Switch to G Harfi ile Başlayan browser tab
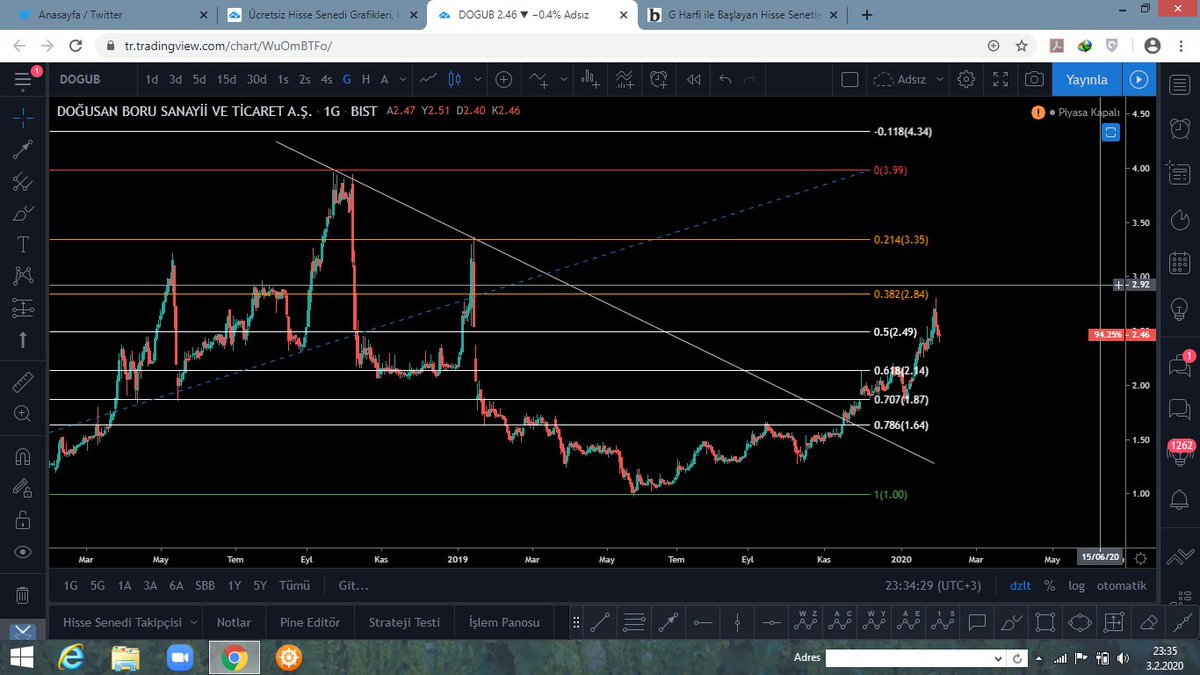Screen dimensions: 1200x675 (744, 16)
